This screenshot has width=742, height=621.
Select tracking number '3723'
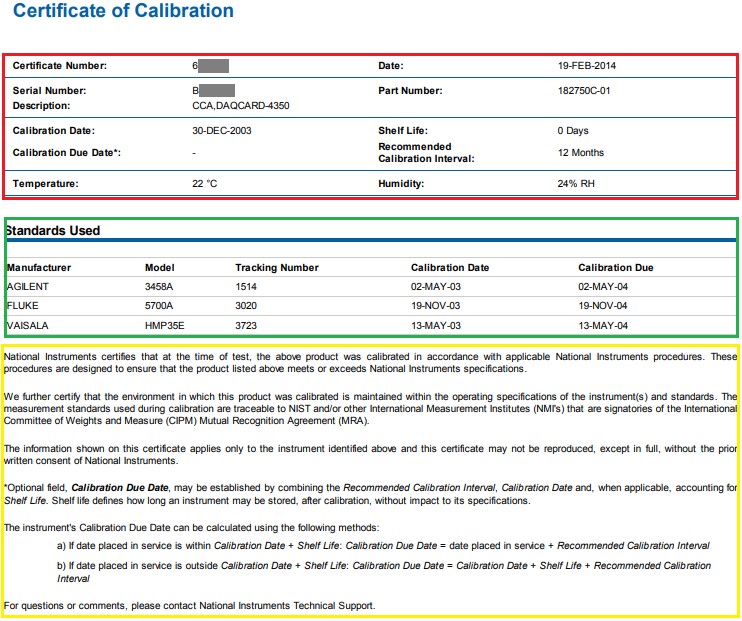tap(246, 326)
